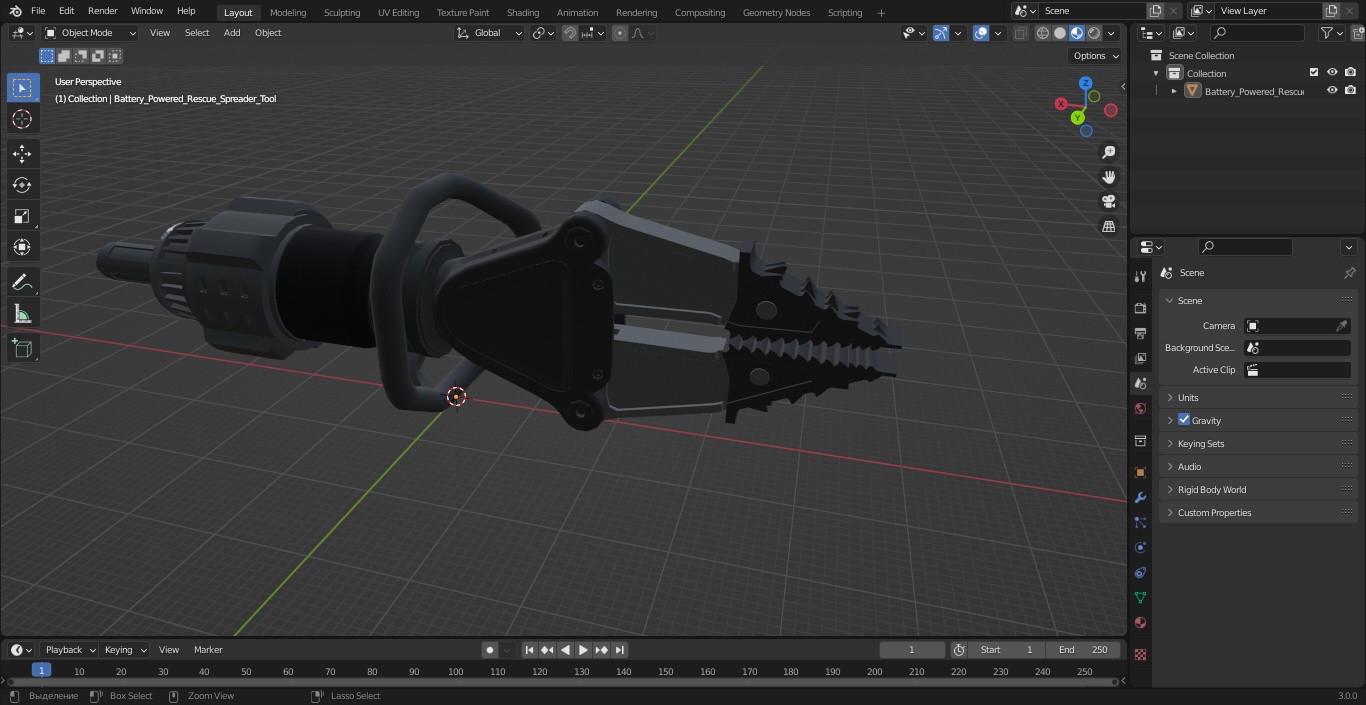1366x705 pixels.
Task: Open the File menu
Action: coord(38,11)
